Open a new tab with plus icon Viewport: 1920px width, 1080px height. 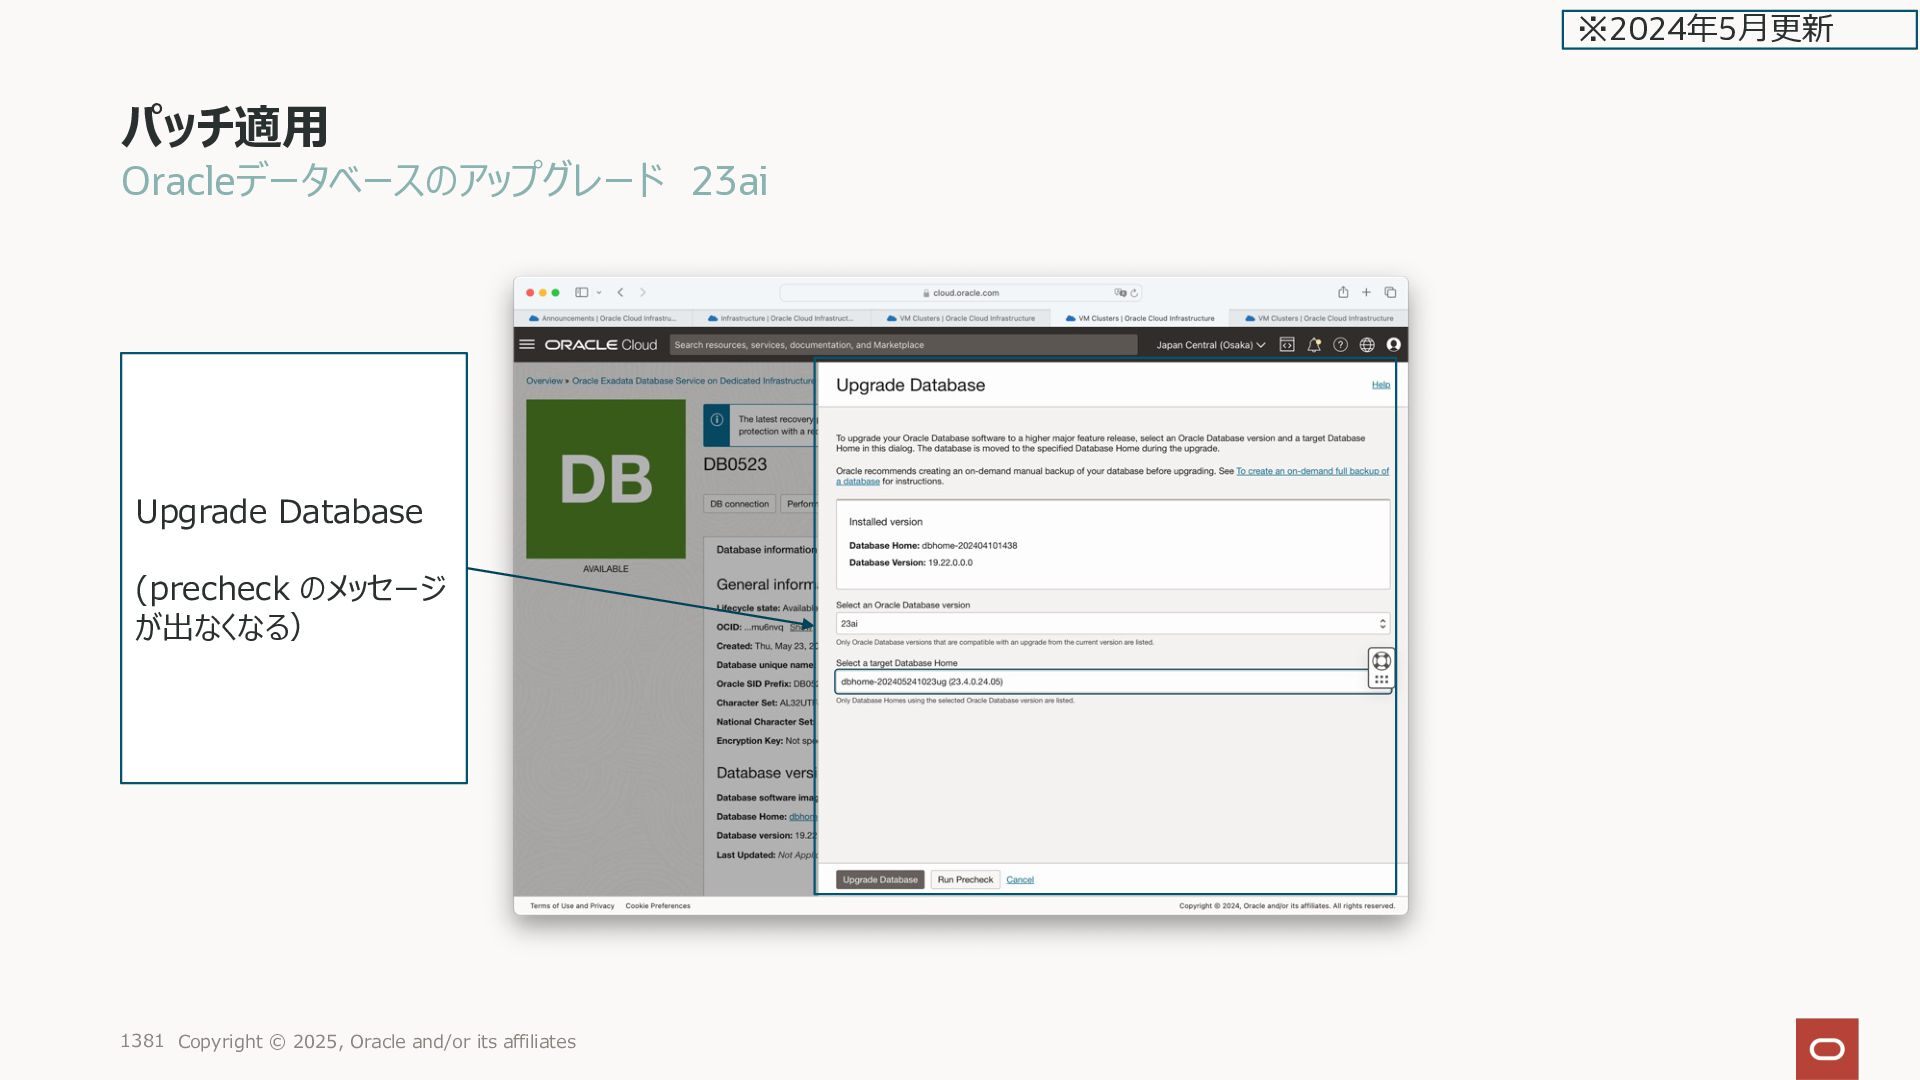pyautogui.click(x=1366, y=292)
